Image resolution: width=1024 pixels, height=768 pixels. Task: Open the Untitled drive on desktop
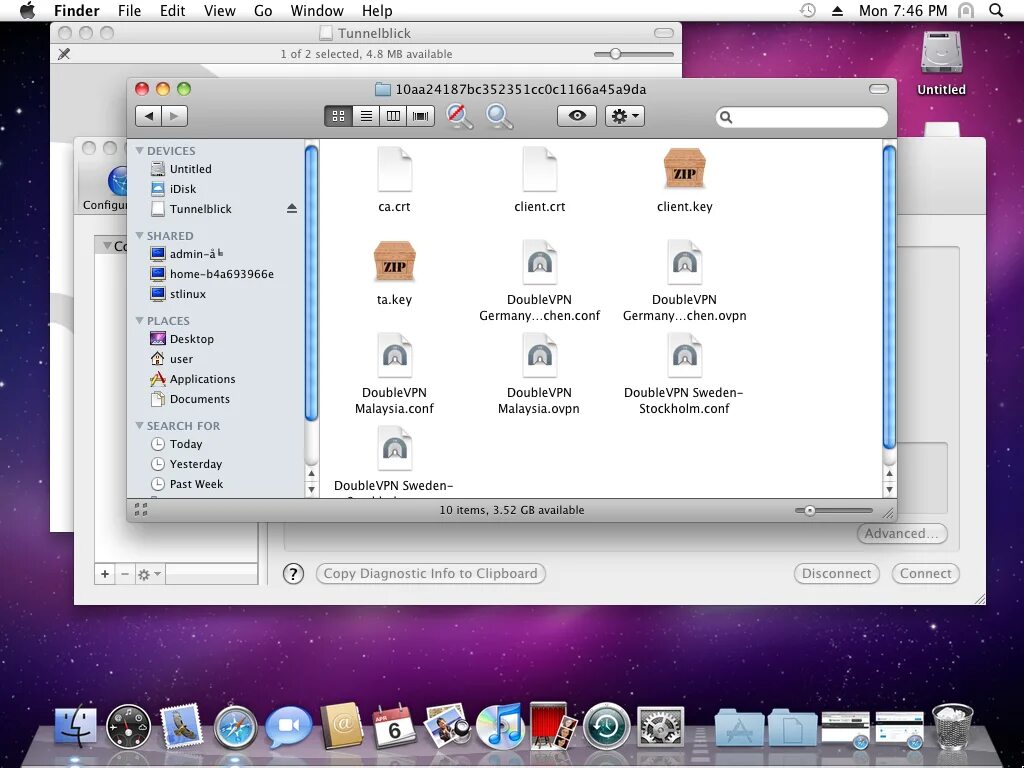941,54
